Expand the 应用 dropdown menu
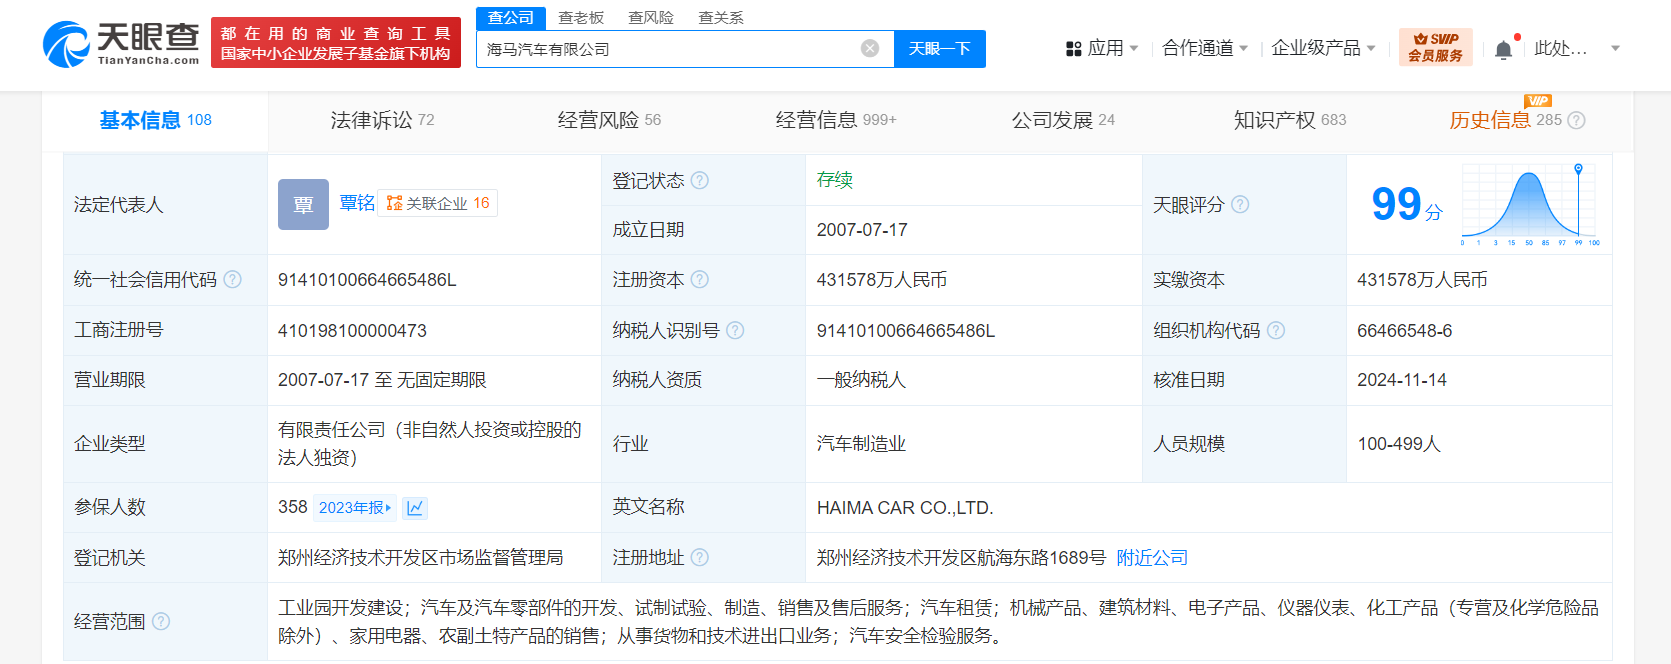 1103,48
